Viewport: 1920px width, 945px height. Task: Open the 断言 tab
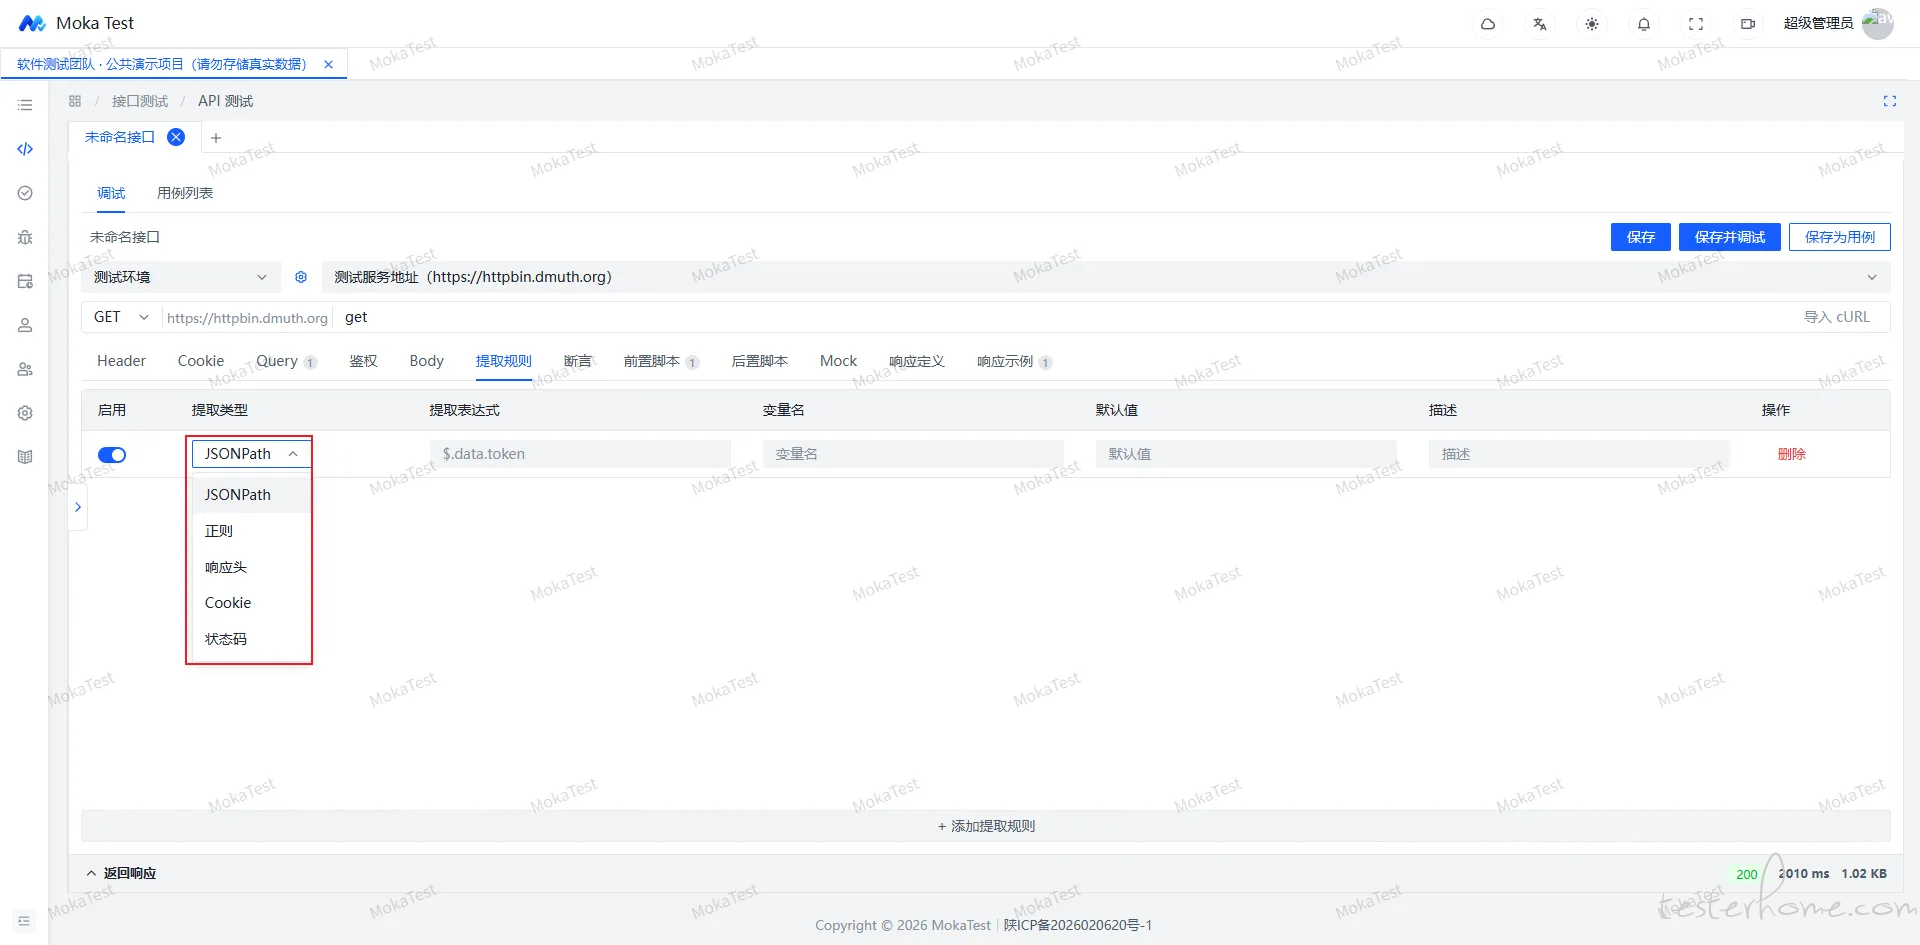[578, 361]
